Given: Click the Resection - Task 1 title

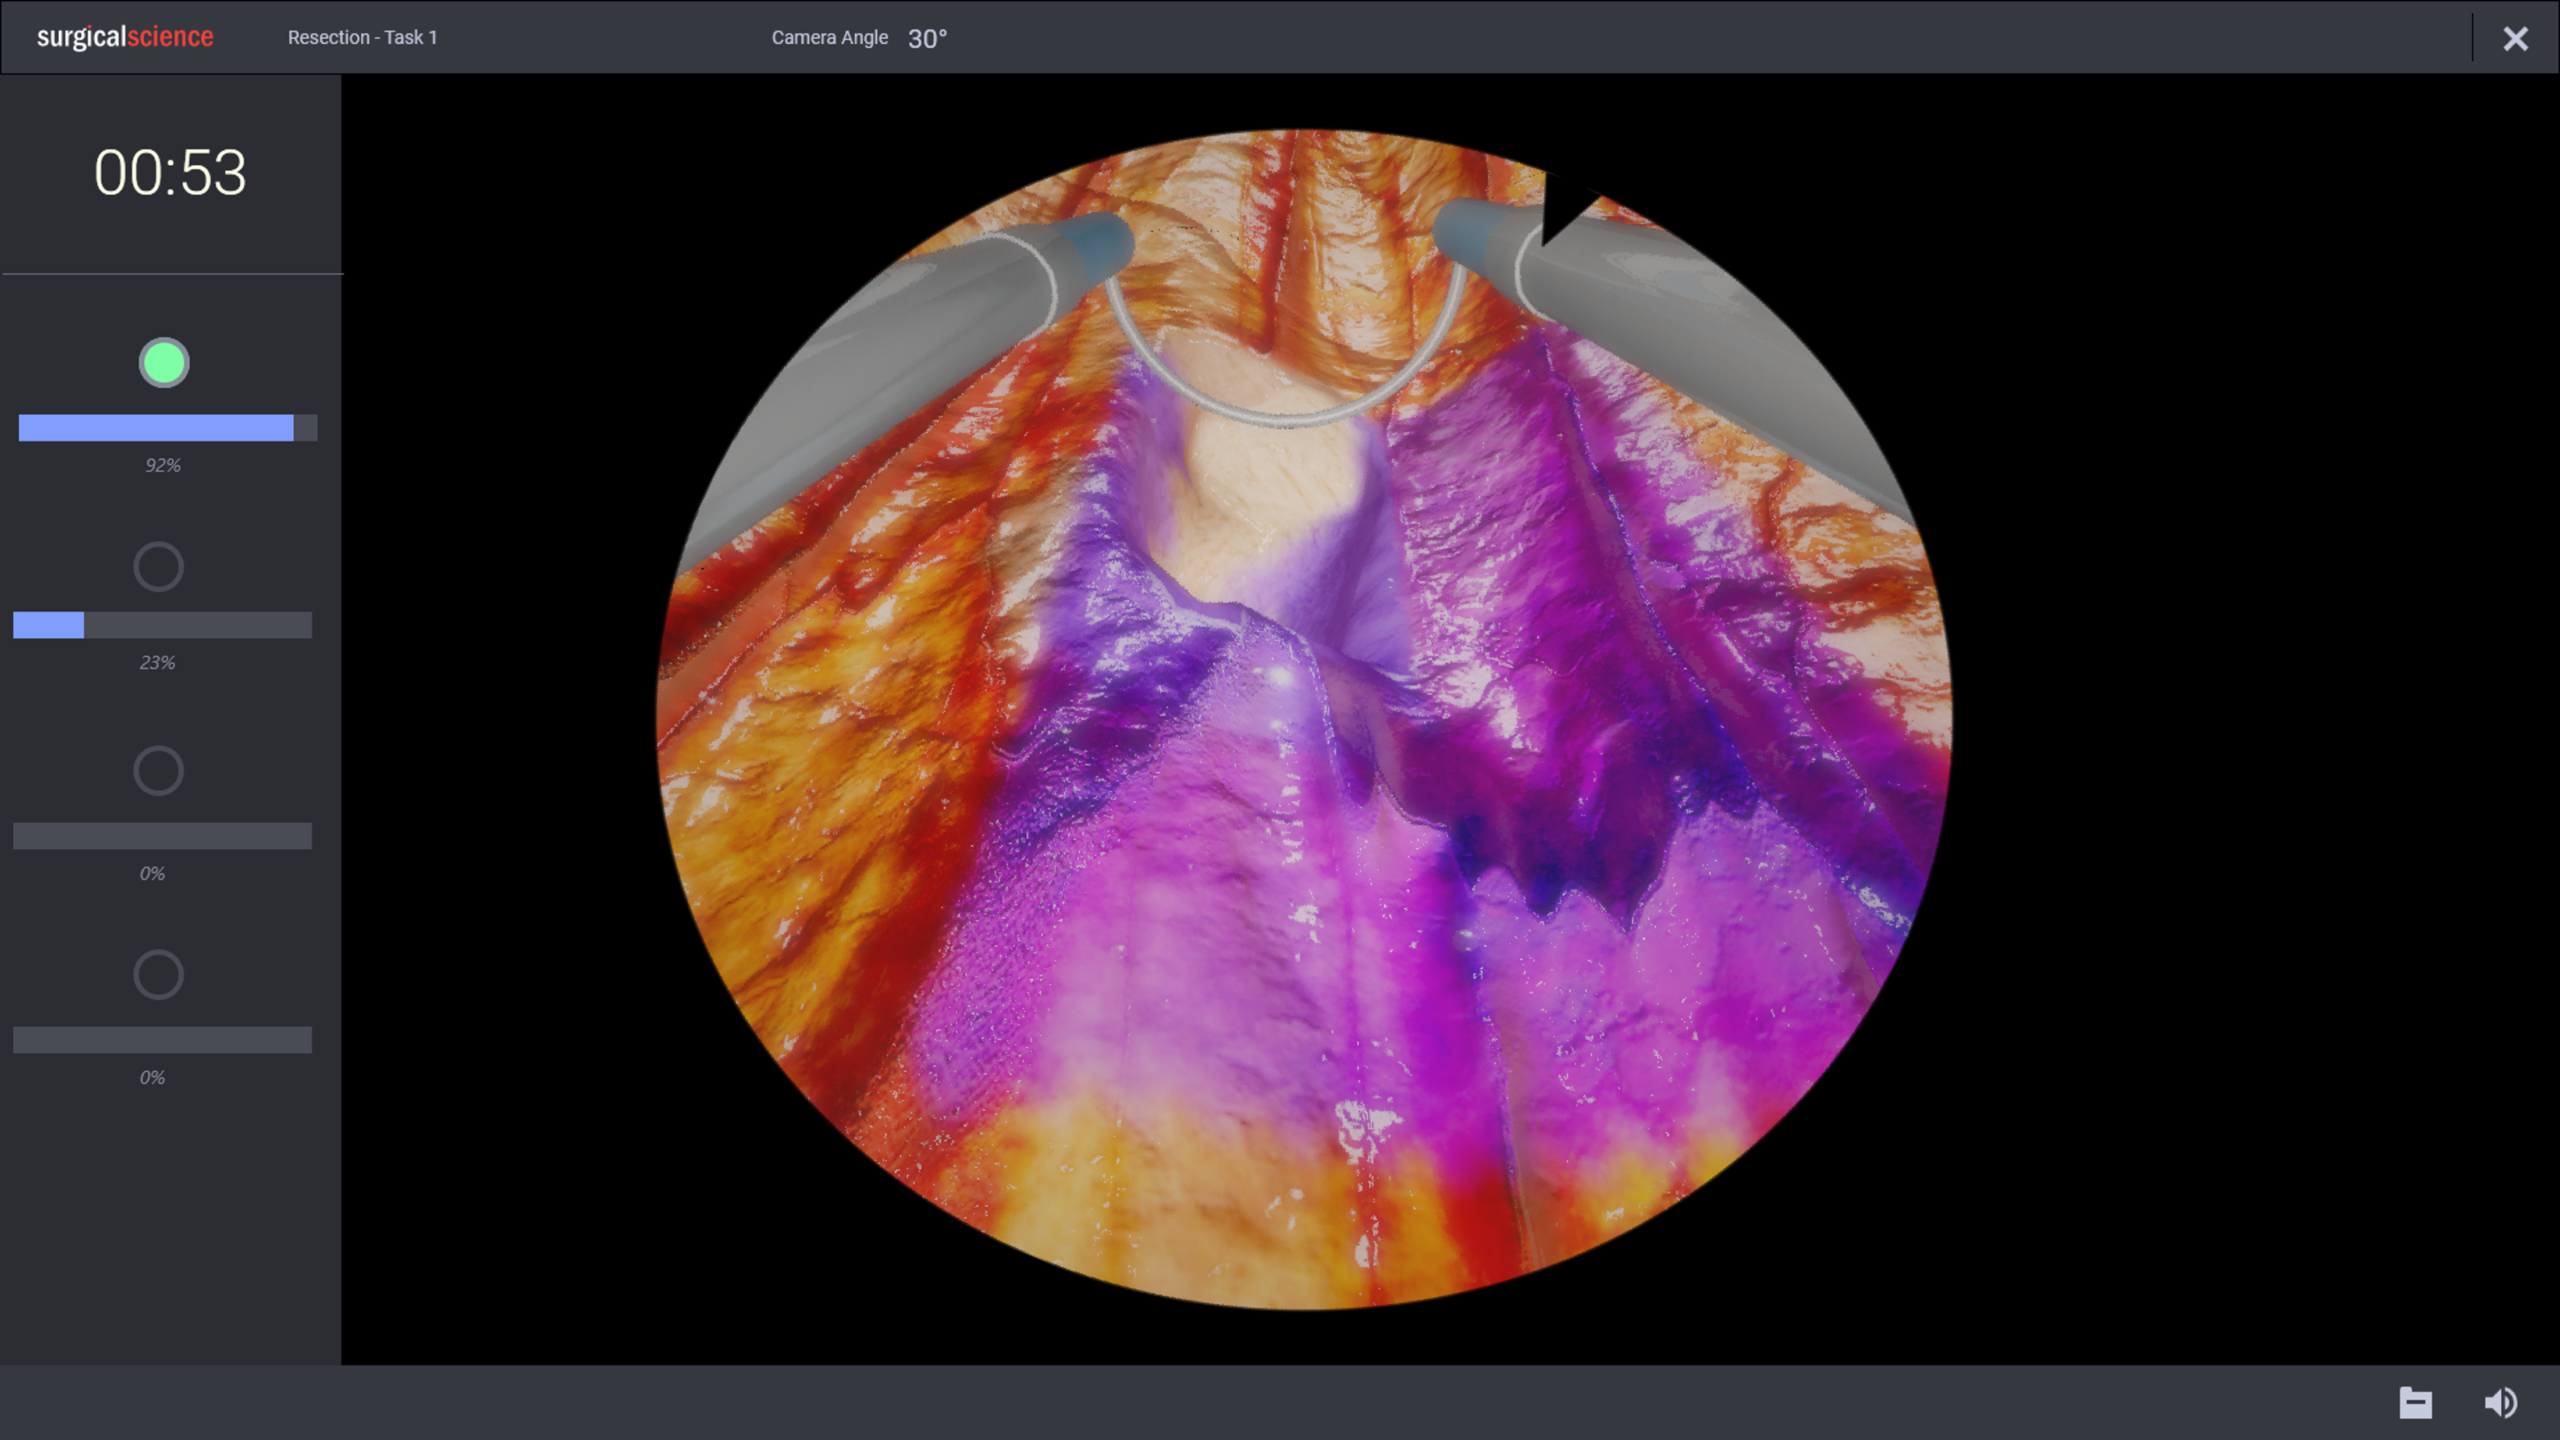Looking at the screenshot, I should (362, 37).
